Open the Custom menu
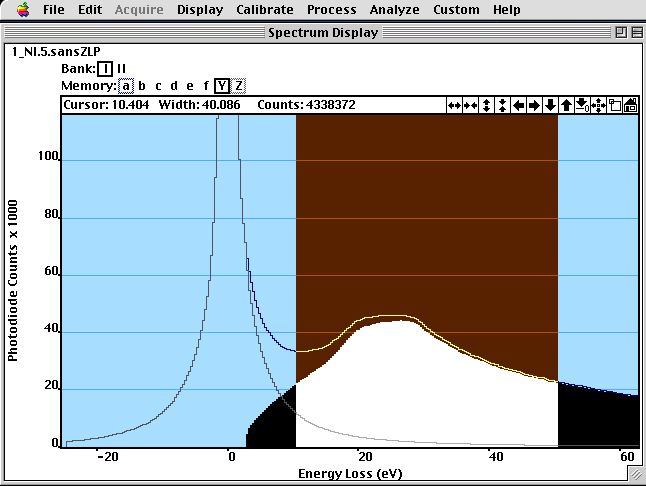The height and width of the screenshot is (486, 646). [x=456, y=9]
